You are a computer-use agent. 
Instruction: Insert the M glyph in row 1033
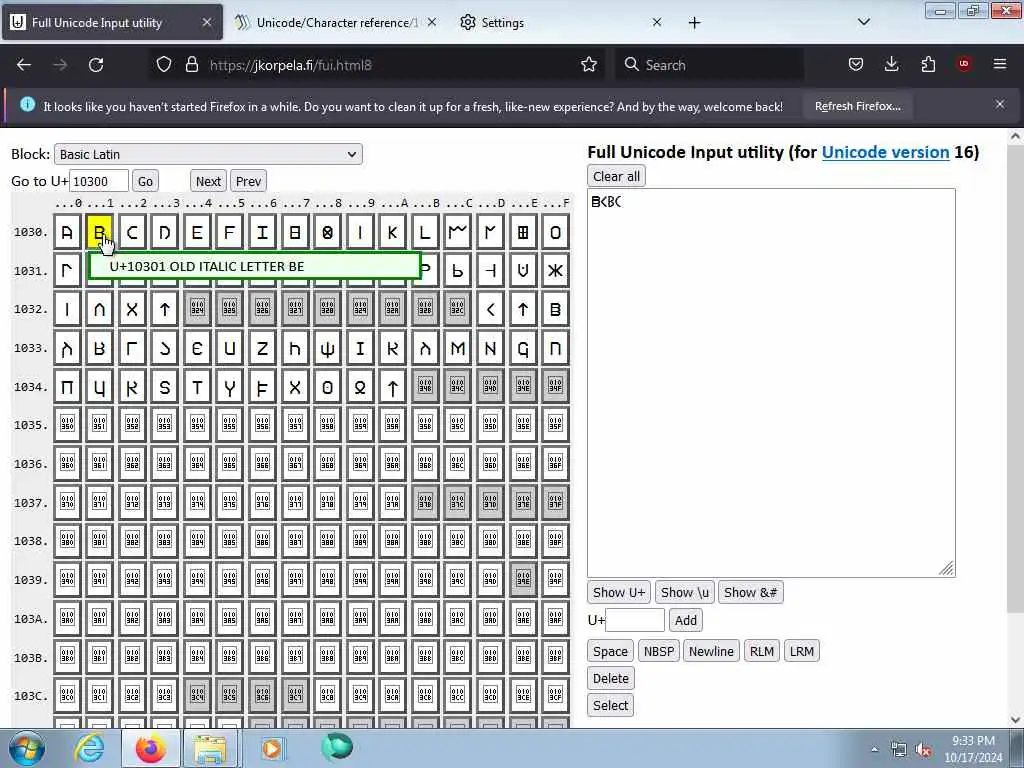[458, 348]
